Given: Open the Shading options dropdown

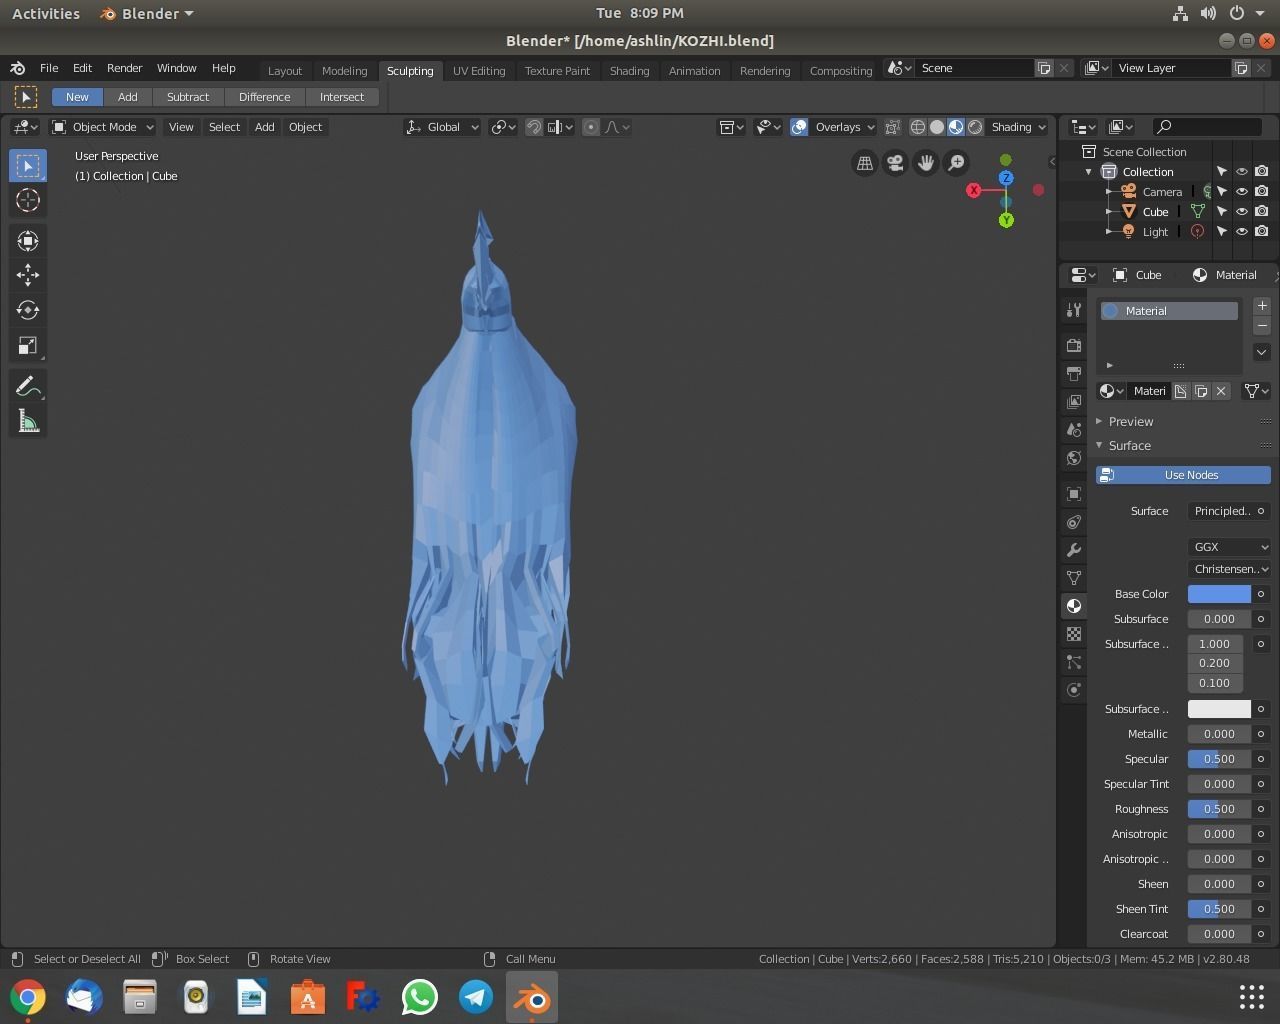Looking at the screenshot, I should click(1018, 127).
